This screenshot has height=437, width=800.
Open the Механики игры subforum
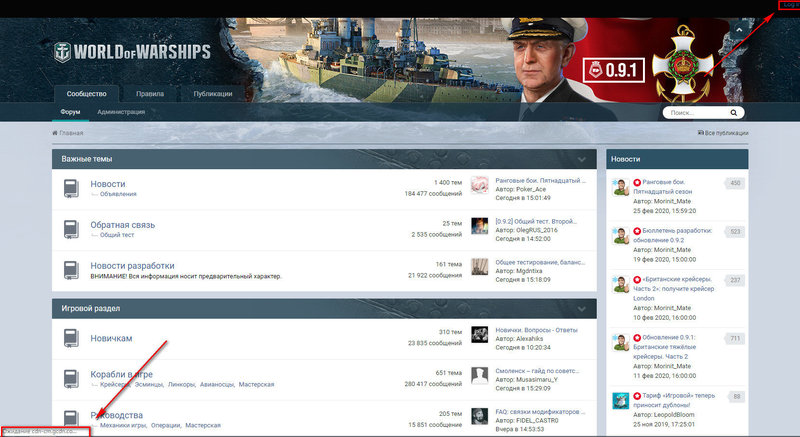pos(123,425)
